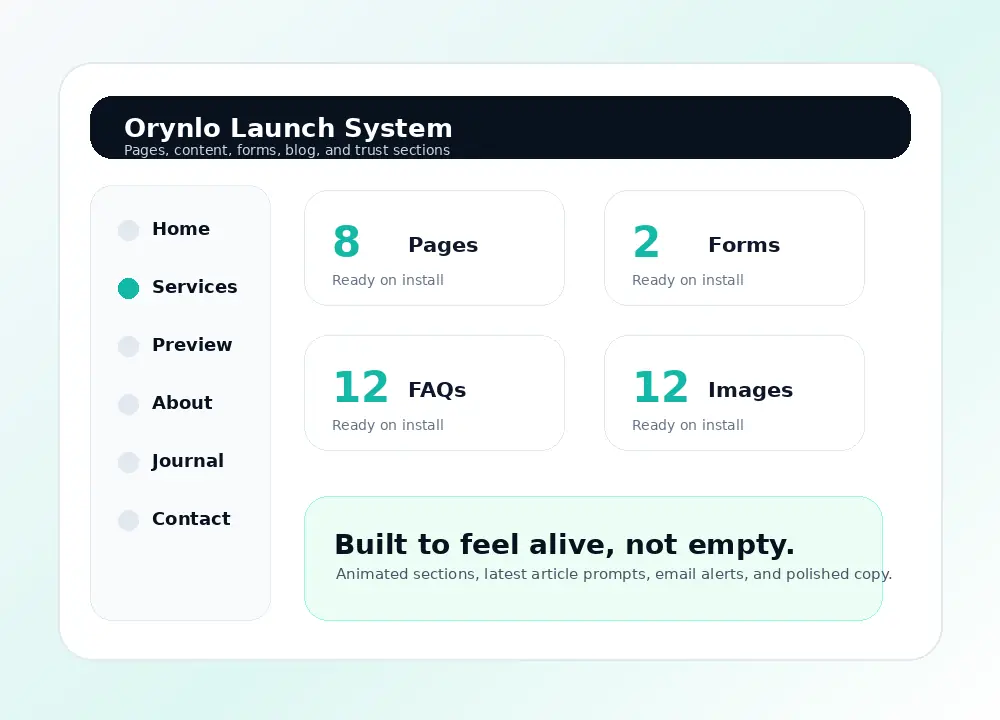
Task: Click the grey dot beside Contact
Action: (x=128, y=520)
